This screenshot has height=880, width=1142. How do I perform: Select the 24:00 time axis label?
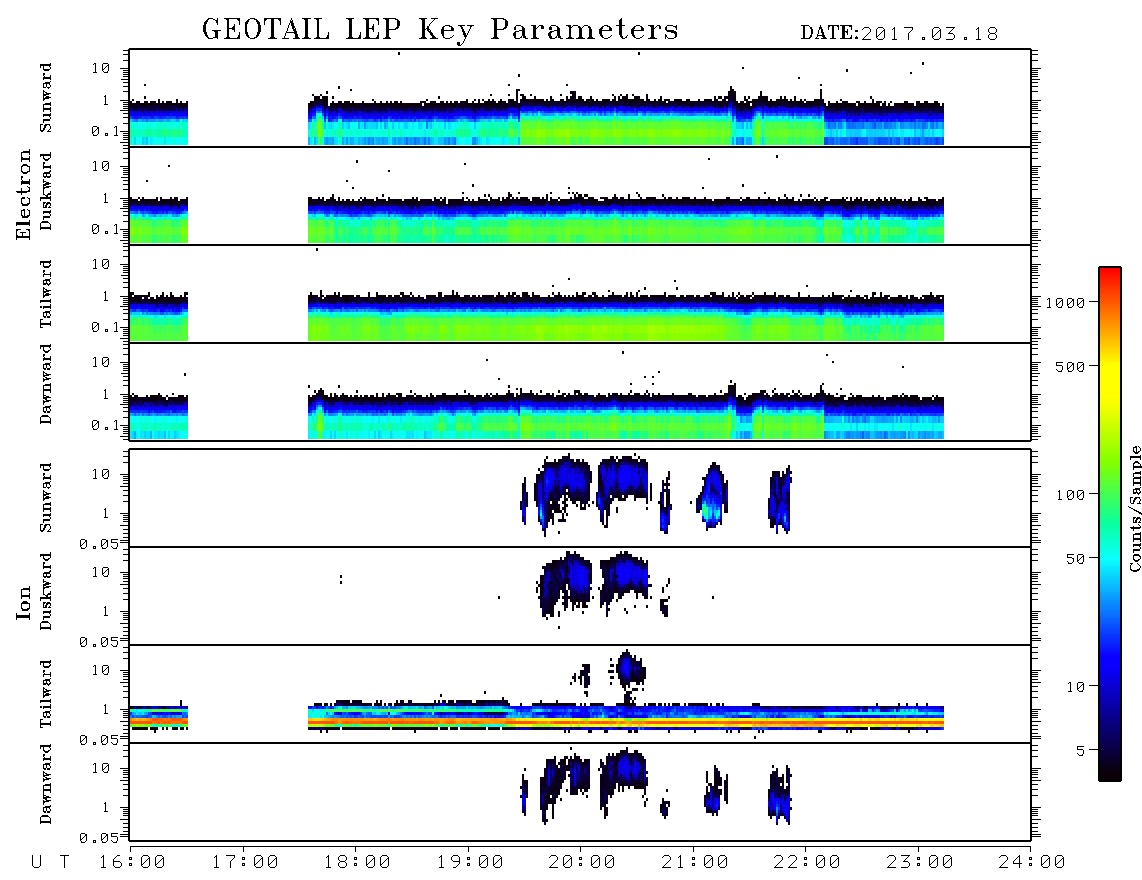coord(1033,862)
